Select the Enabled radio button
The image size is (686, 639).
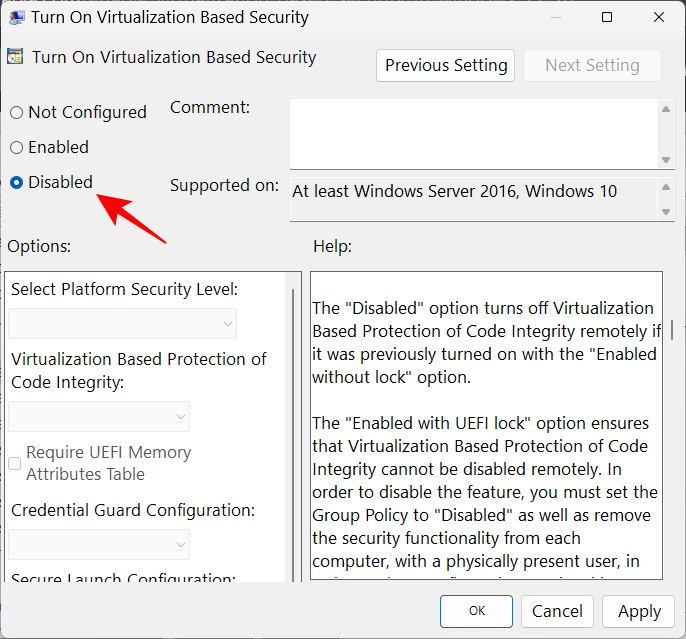[x=17, y=148]
